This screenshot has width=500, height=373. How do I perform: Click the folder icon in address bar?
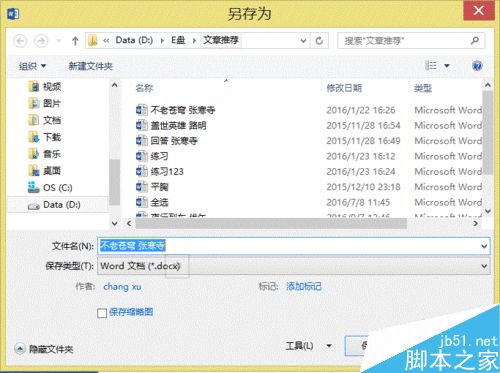tap(92, 40)
